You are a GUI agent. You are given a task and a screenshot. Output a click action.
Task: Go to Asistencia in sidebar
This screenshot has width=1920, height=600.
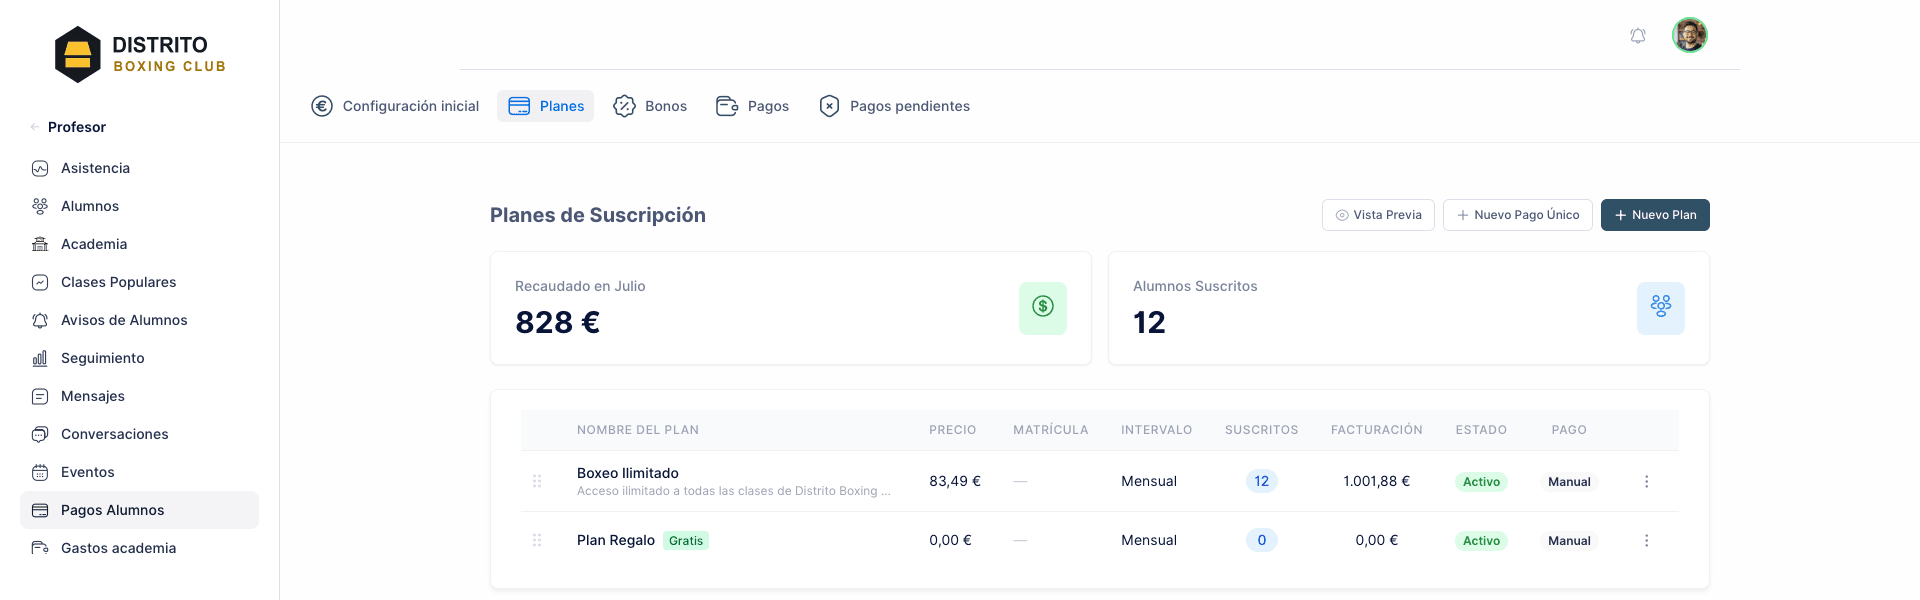tap(139, 168)
